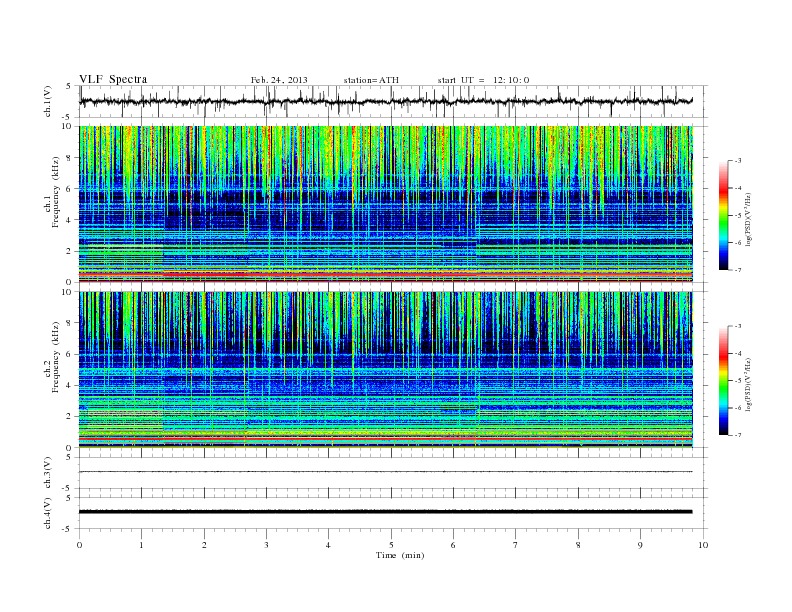Click the 'ch.3(V)' axis label
792x612 pixels.
point(48,472)
